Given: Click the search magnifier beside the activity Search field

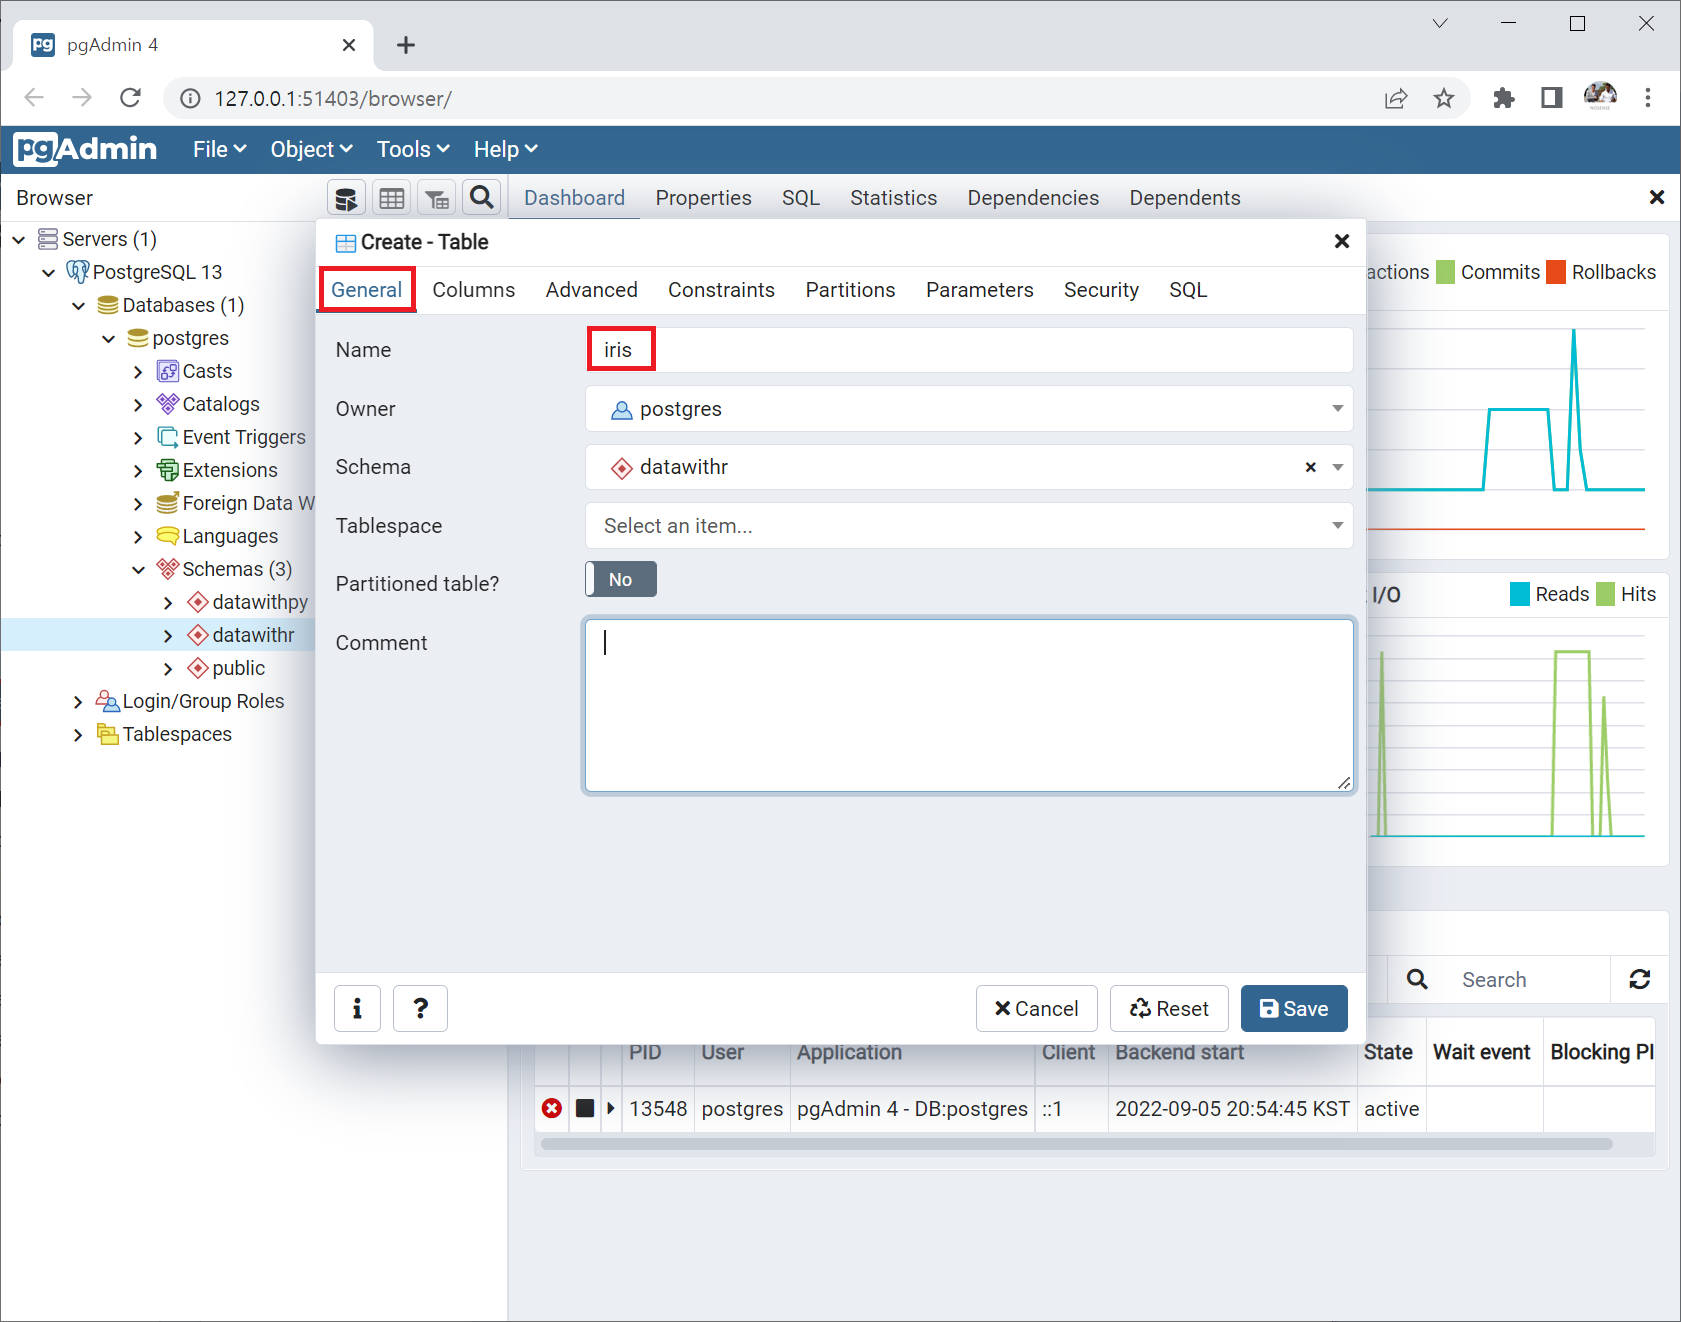Looking at the screenshot, I should point(1417,979).
